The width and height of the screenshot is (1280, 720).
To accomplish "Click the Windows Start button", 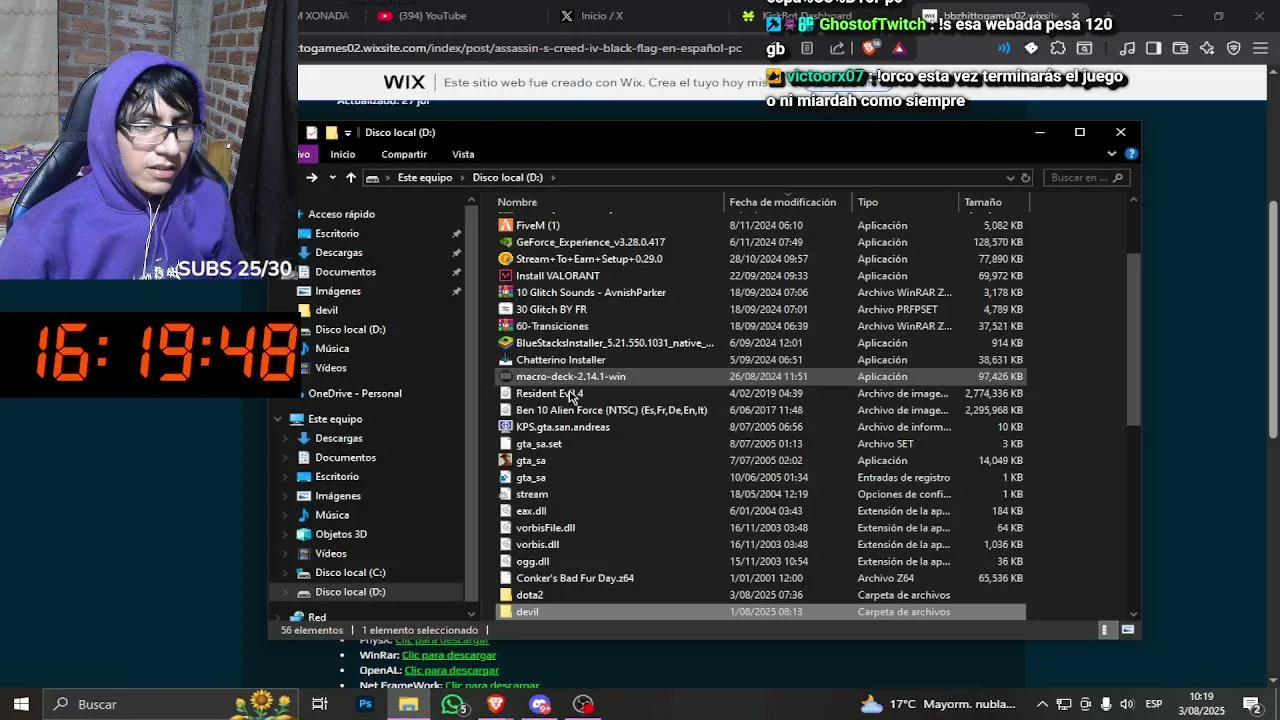I will click(21, 704).
